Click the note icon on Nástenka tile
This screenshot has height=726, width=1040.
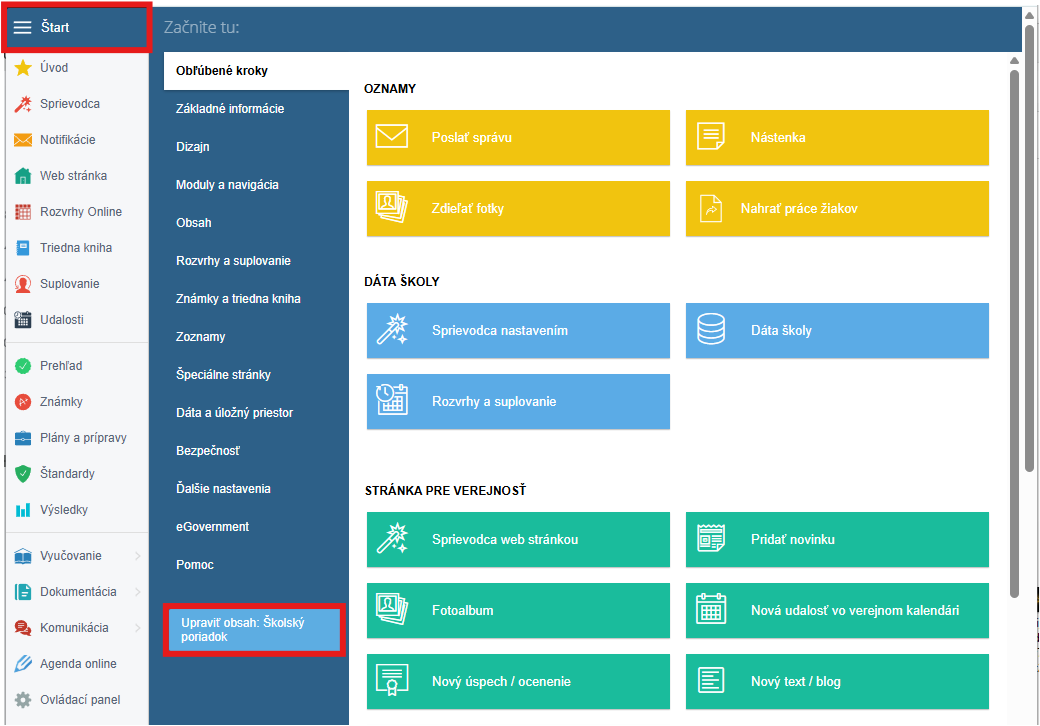(711, 137)
